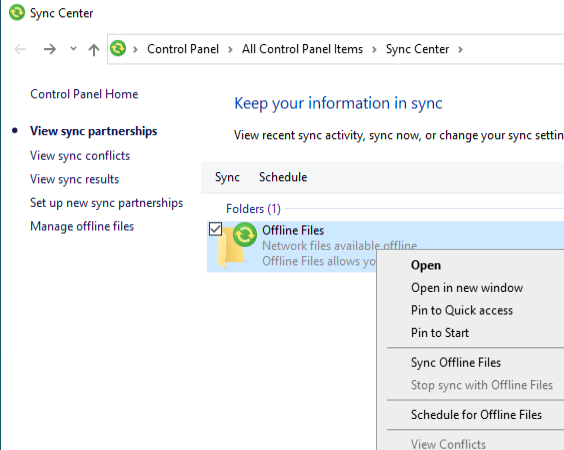Select the Offline Files item title
Screen dimensions: 564x450
[293, 230]
